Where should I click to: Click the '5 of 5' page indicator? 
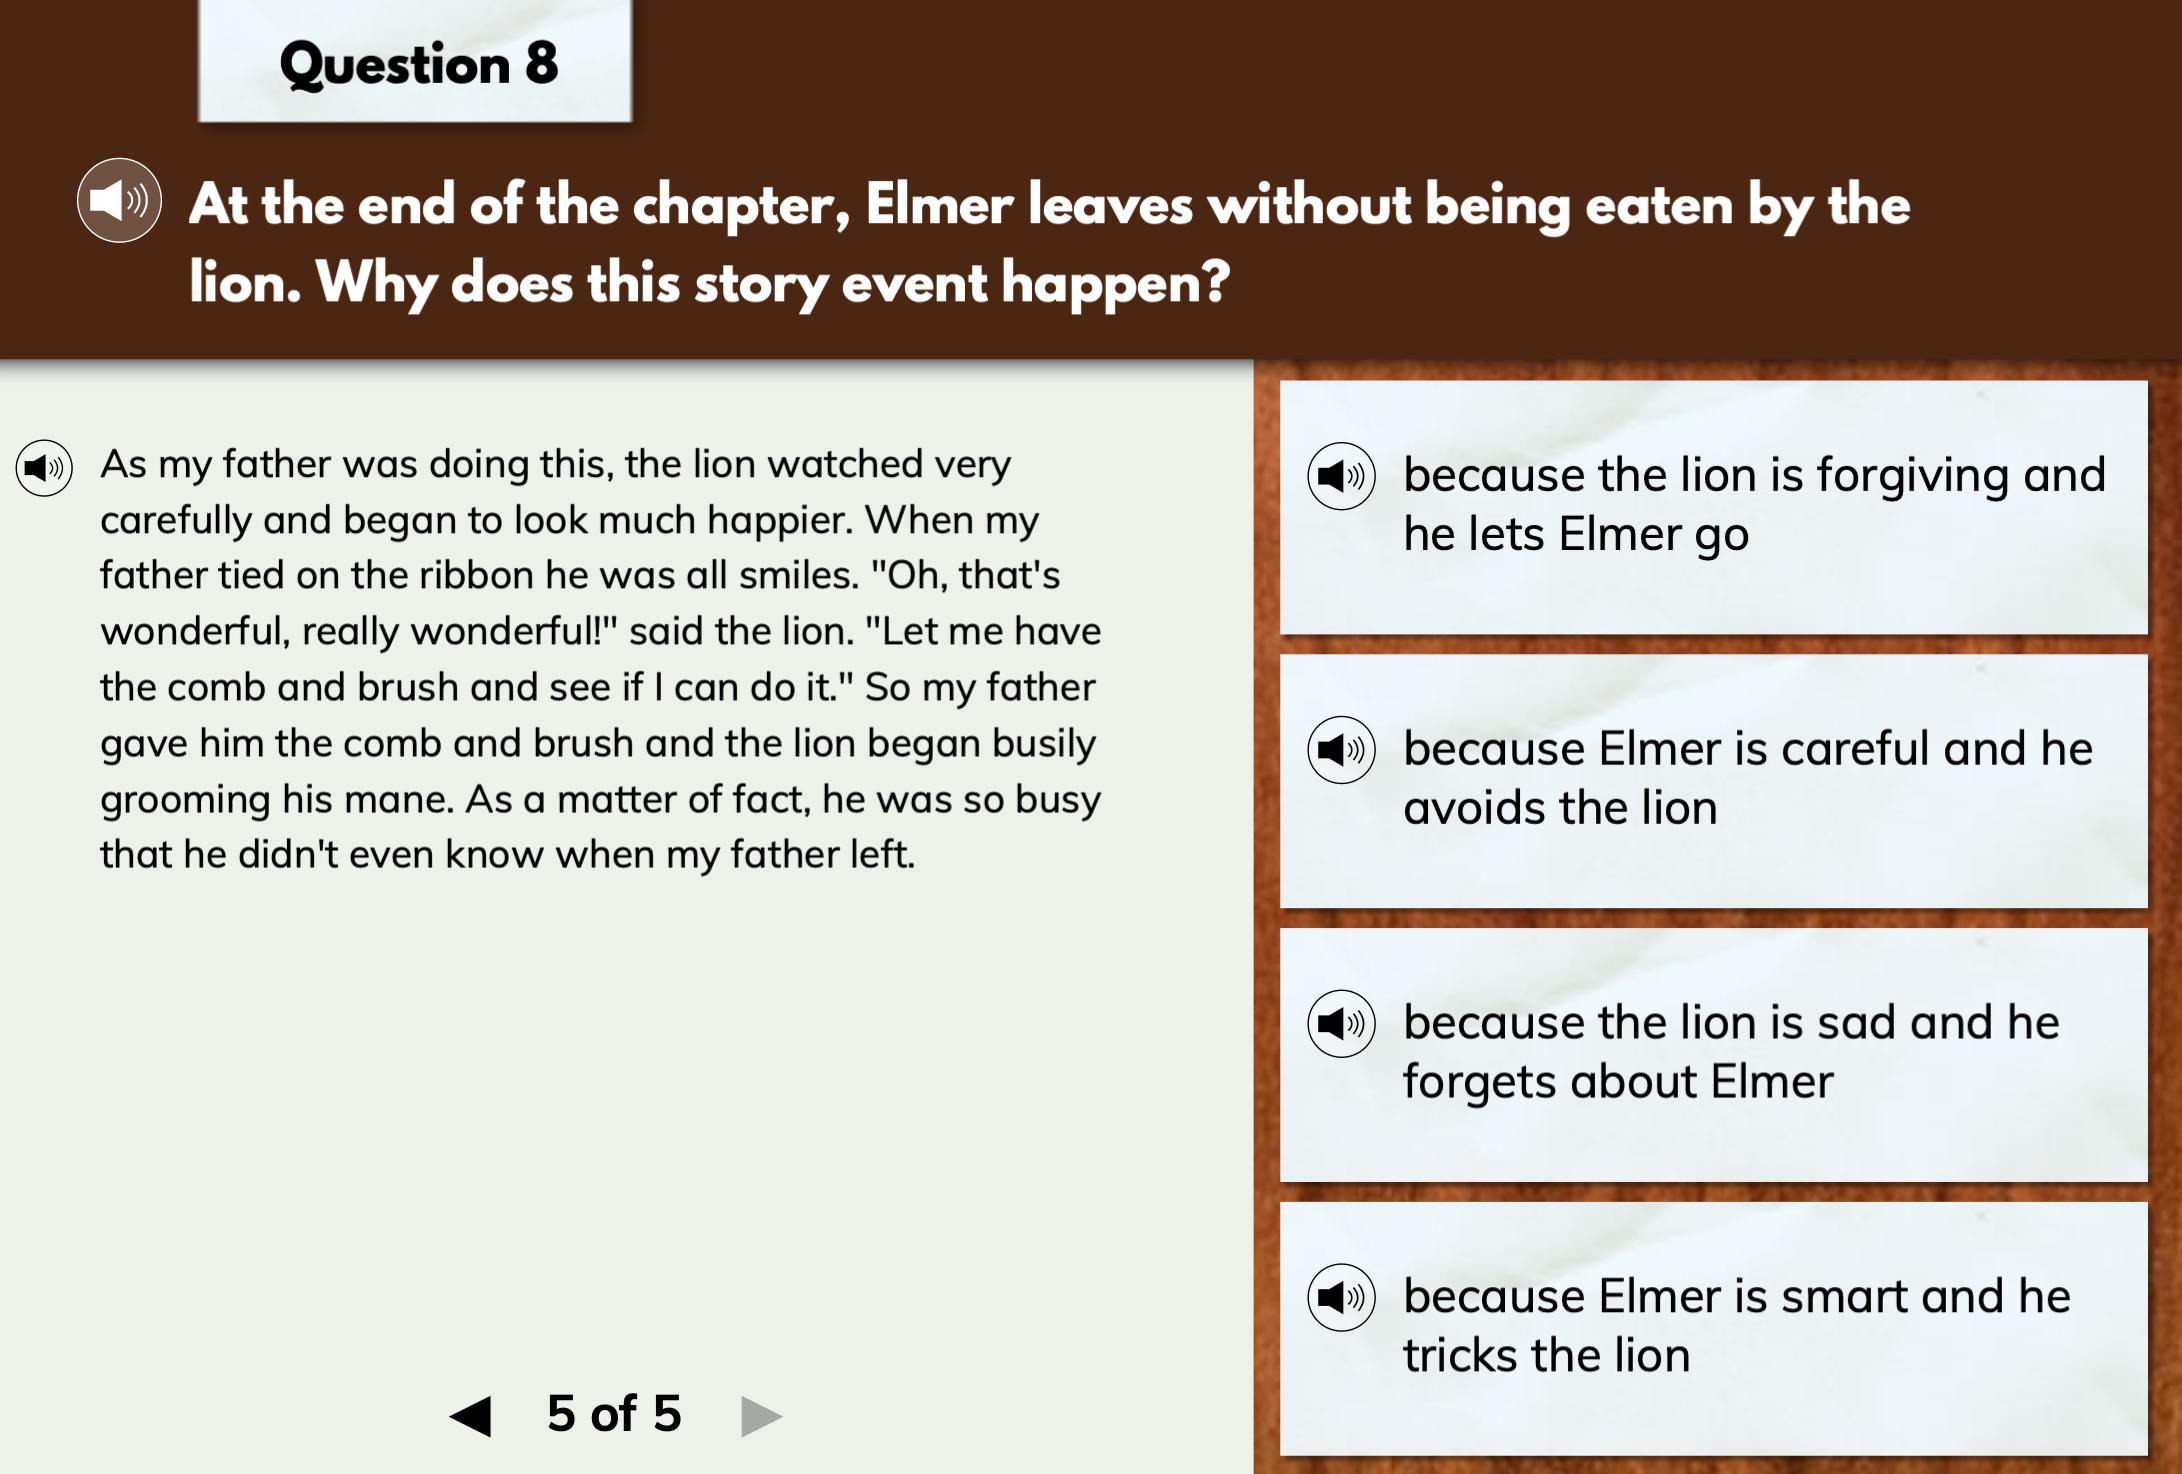[614, 1414]
